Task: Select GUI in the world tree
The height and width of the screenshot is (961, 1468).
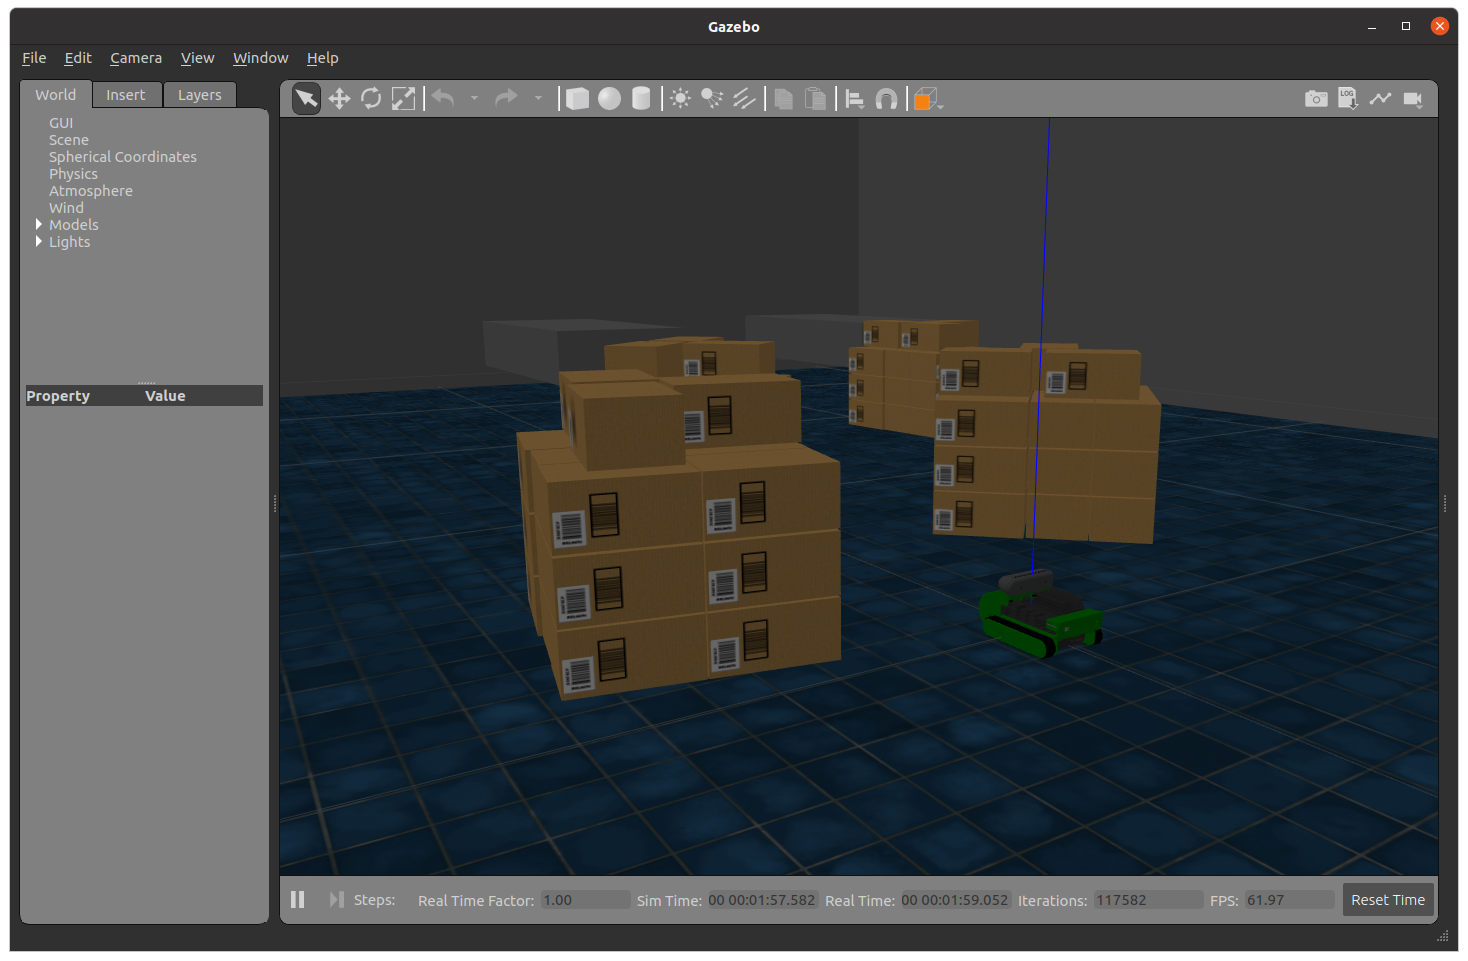Action: point(61,123)
